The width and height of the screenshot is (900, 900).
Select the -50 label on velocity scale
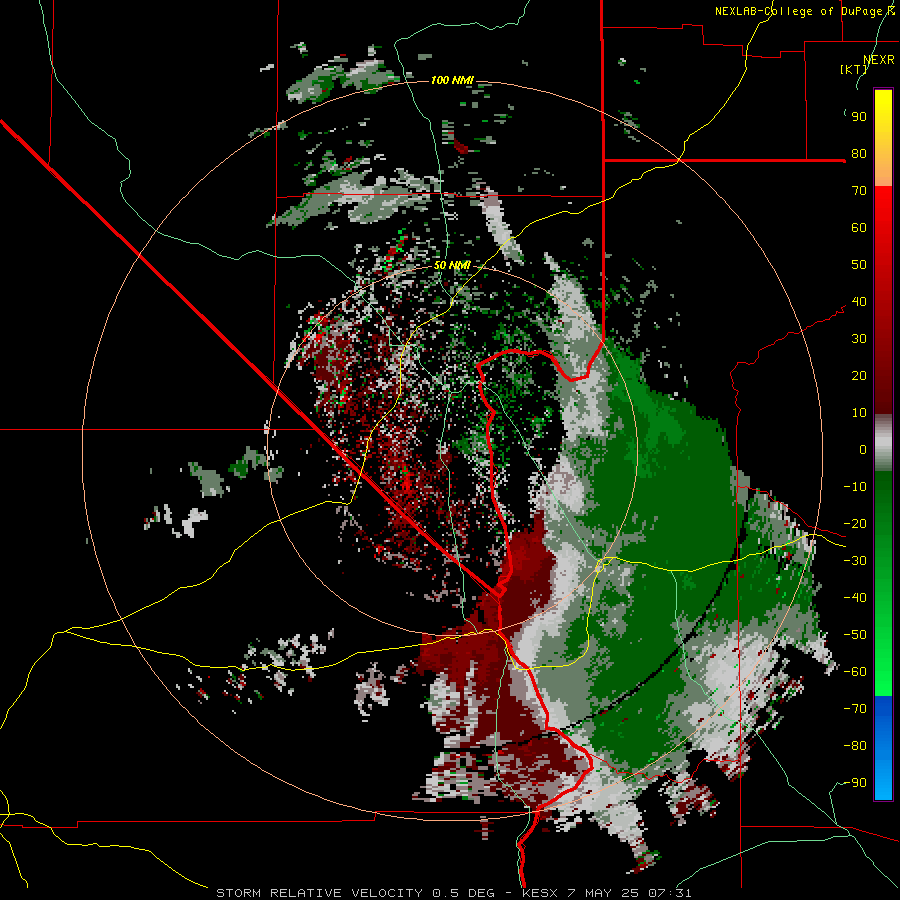click(855, 635)
